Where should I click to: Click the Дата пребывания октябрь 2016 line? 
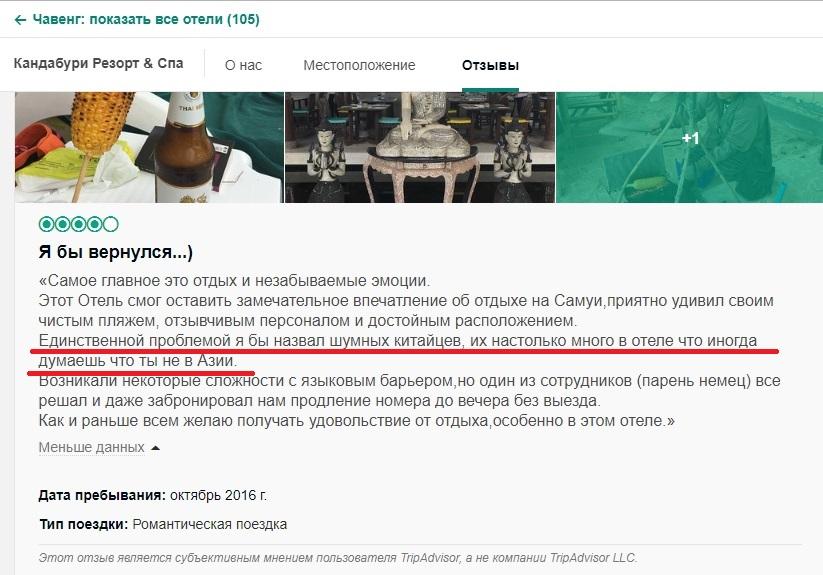pyautogui.click(x=153, y=495)
